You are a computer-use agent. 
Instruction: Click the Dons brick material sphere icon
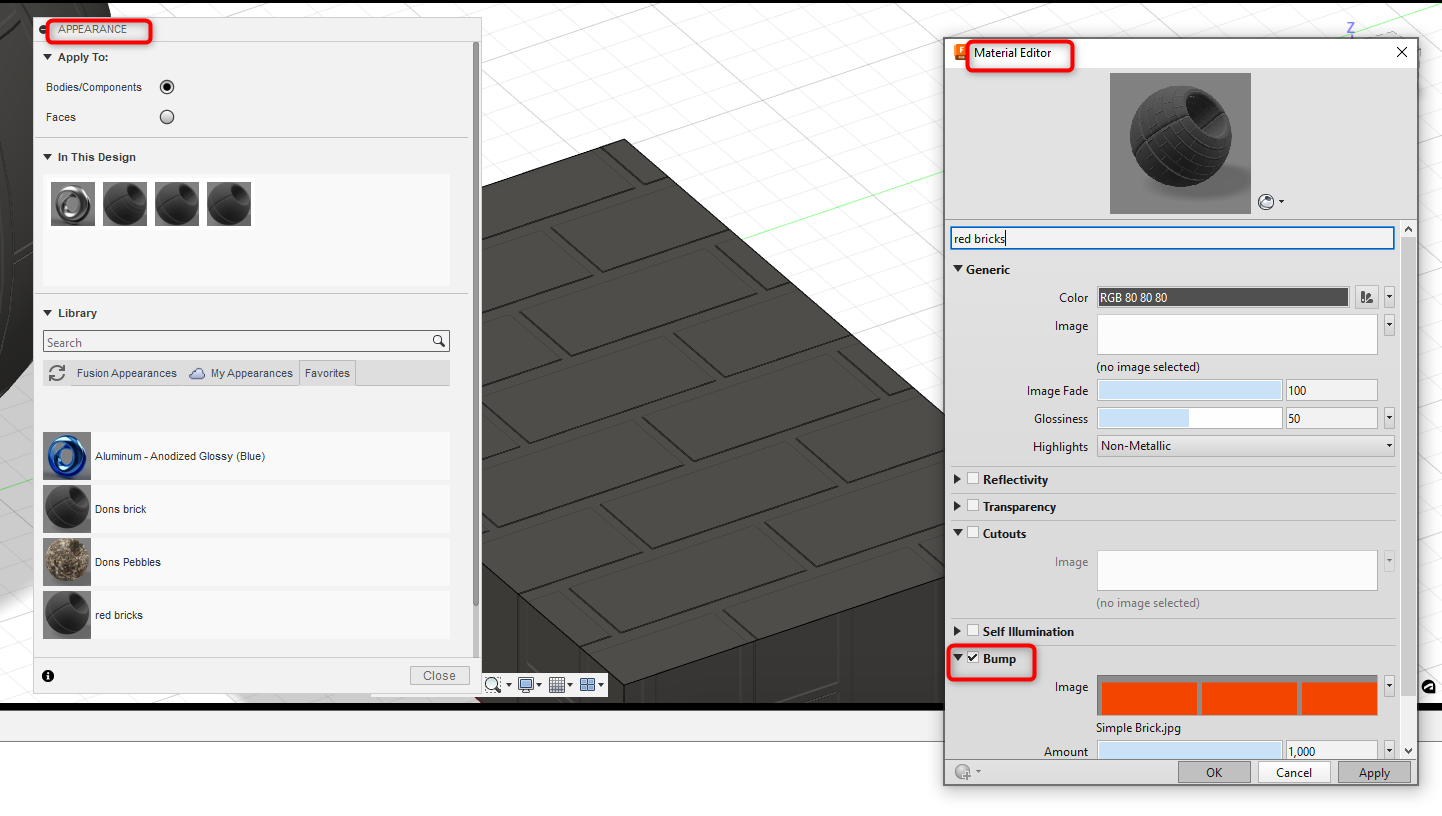66,508
